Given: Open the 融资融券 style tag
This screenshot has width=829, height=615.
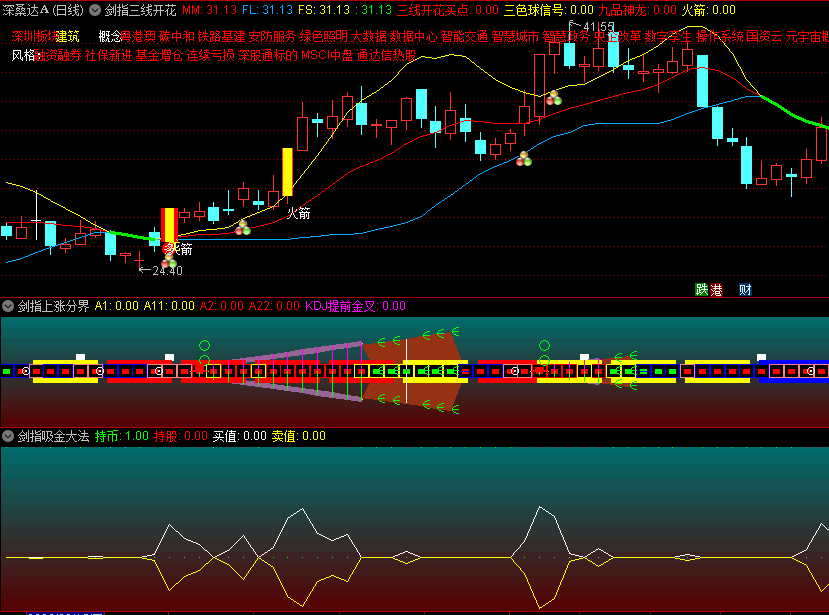Looking at the screenshot, I should coord(58,55).
